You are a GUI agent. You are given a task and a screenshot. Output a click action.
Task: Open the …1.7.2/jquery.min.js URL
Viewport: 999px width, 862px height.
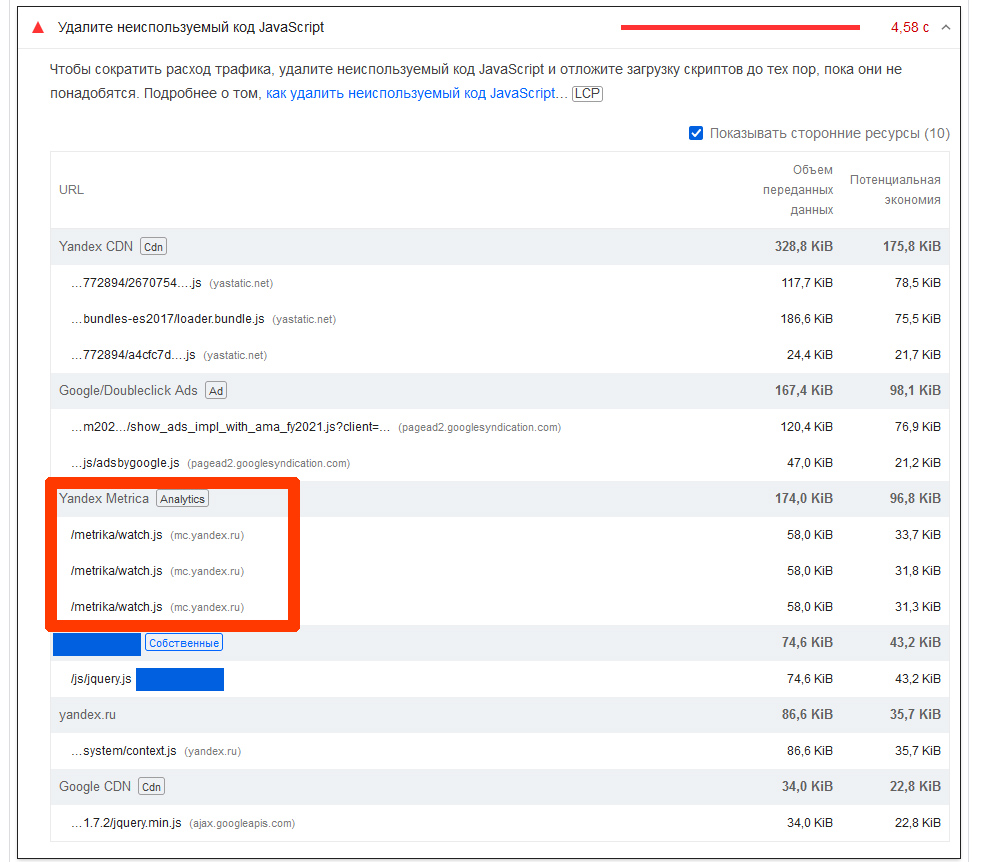click(x=126, y=822)
